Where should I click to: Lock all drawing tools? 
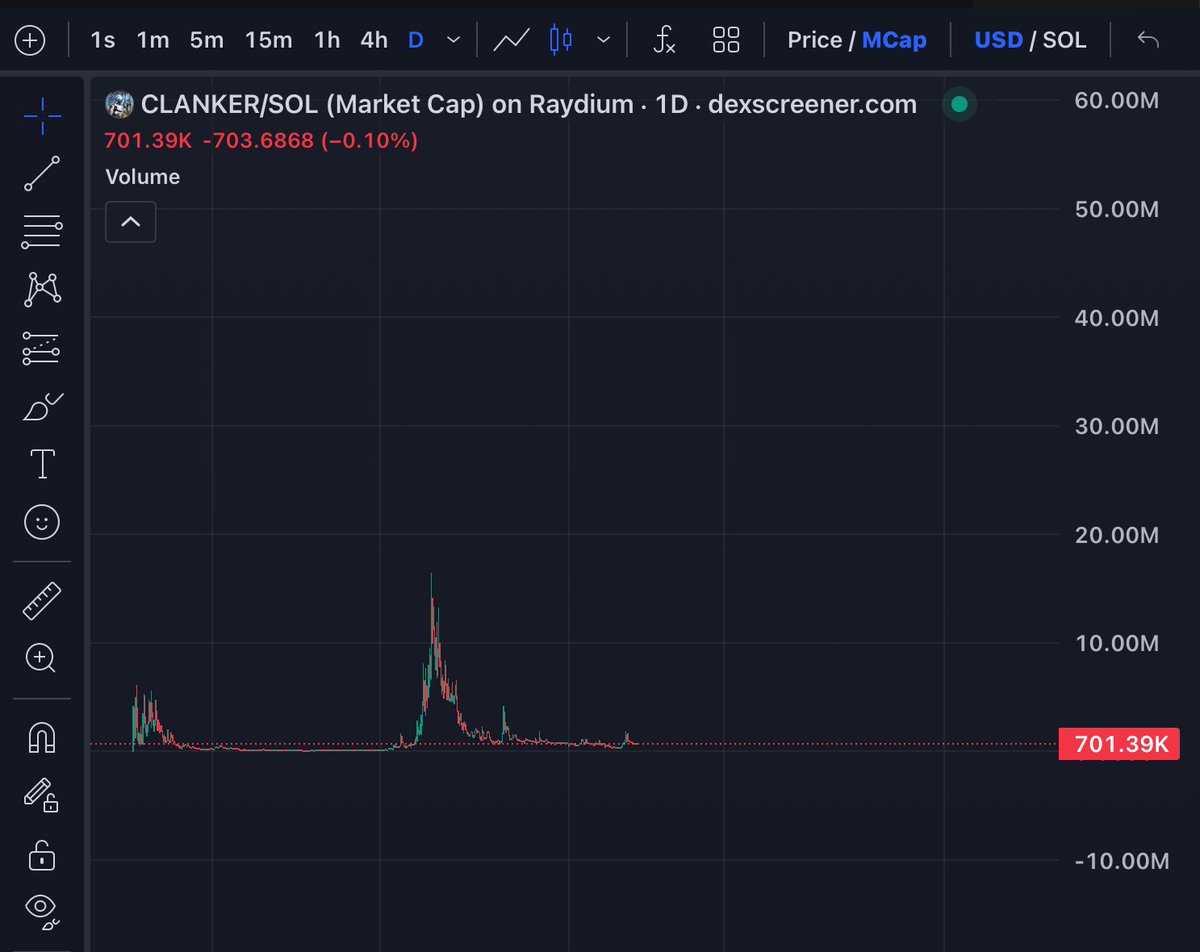pos(42,854)
